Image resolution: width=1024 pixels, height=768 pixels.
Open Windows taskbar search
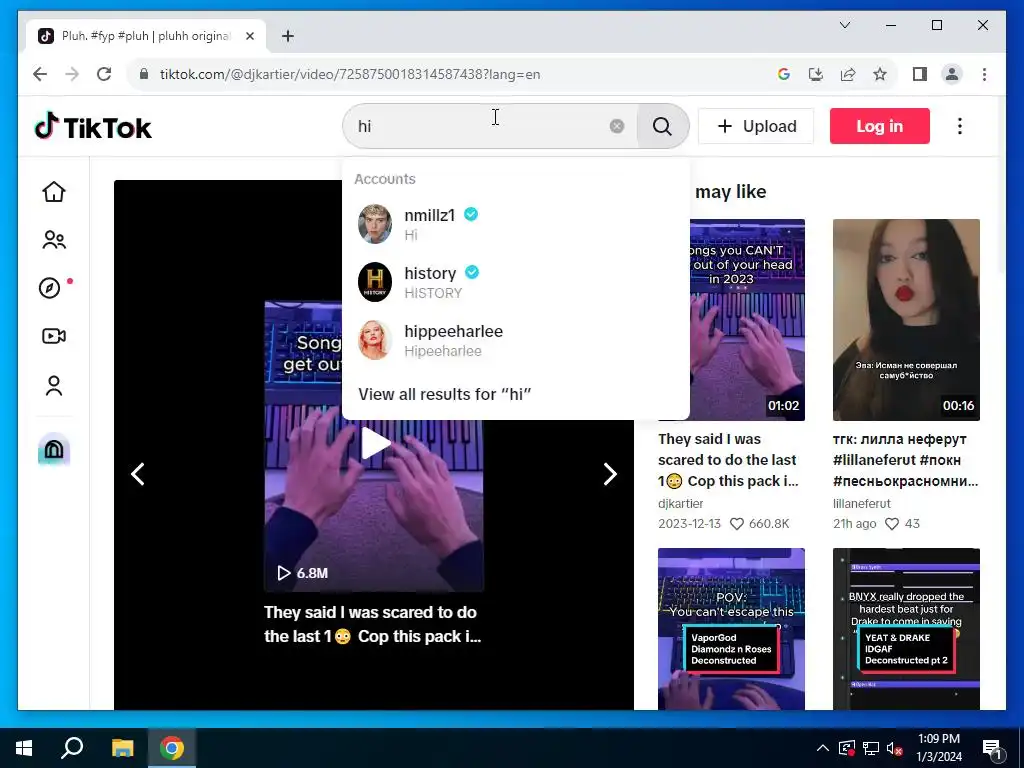(72, 748)
